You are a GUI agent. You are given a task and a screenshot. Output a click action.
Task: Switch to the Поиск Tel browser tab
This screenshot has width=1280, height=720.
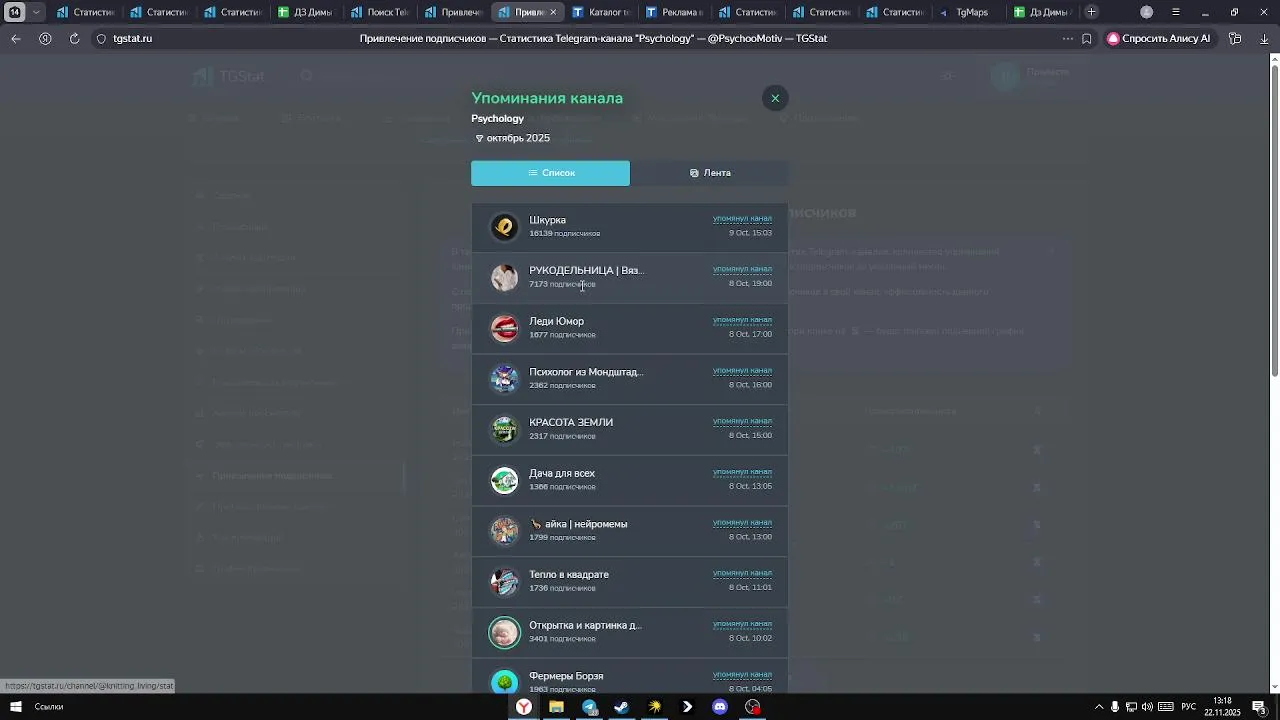[380, 12]
